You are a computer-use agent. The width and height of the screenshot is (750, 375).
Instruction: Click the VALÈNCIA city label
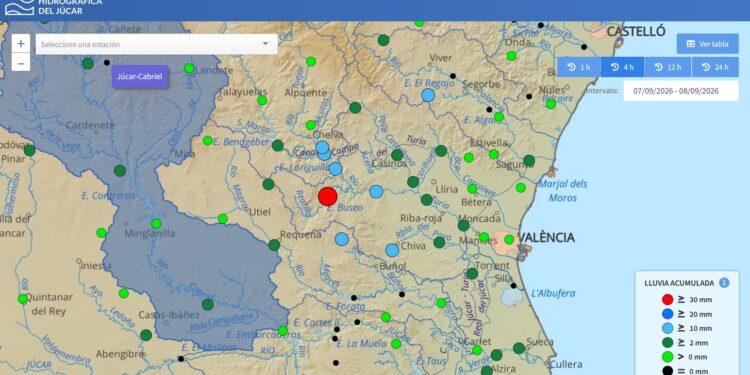coord(547,238)
